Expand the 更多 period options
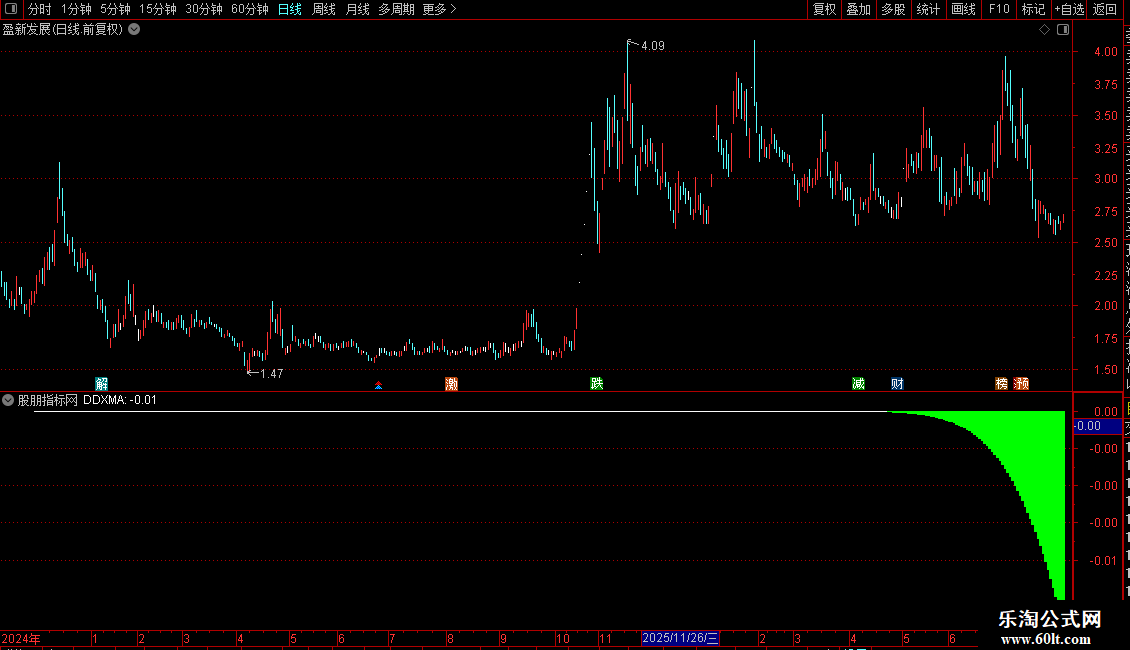Image resolution: width=1130 pixels, height=650 pixels. pos(439,9)
